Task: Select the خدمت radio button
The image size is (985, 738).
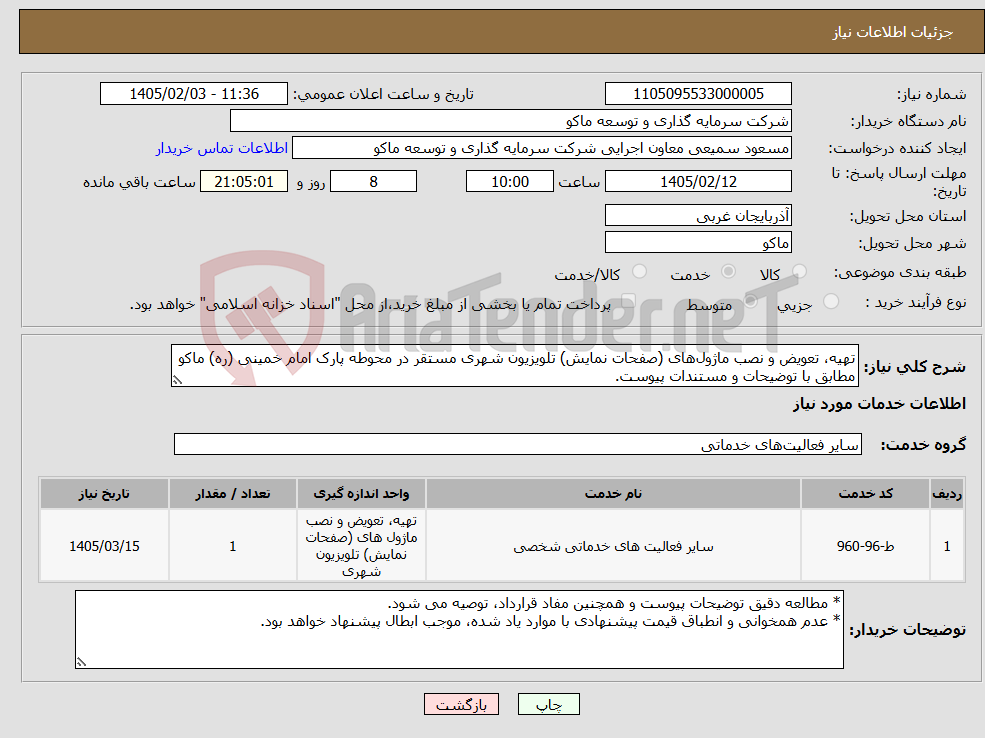Action: click(728, 272)
